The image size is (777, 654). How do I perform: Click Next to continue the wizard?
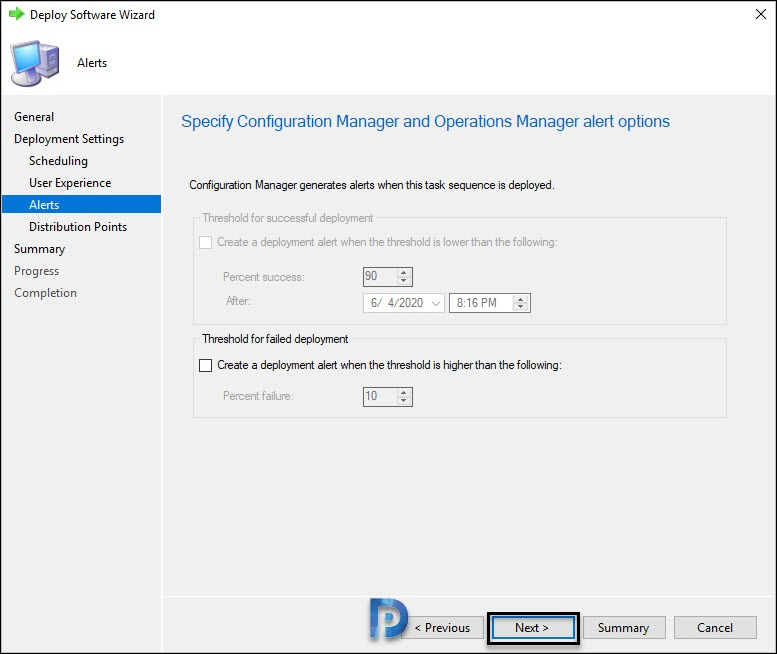tap(533, 628)
